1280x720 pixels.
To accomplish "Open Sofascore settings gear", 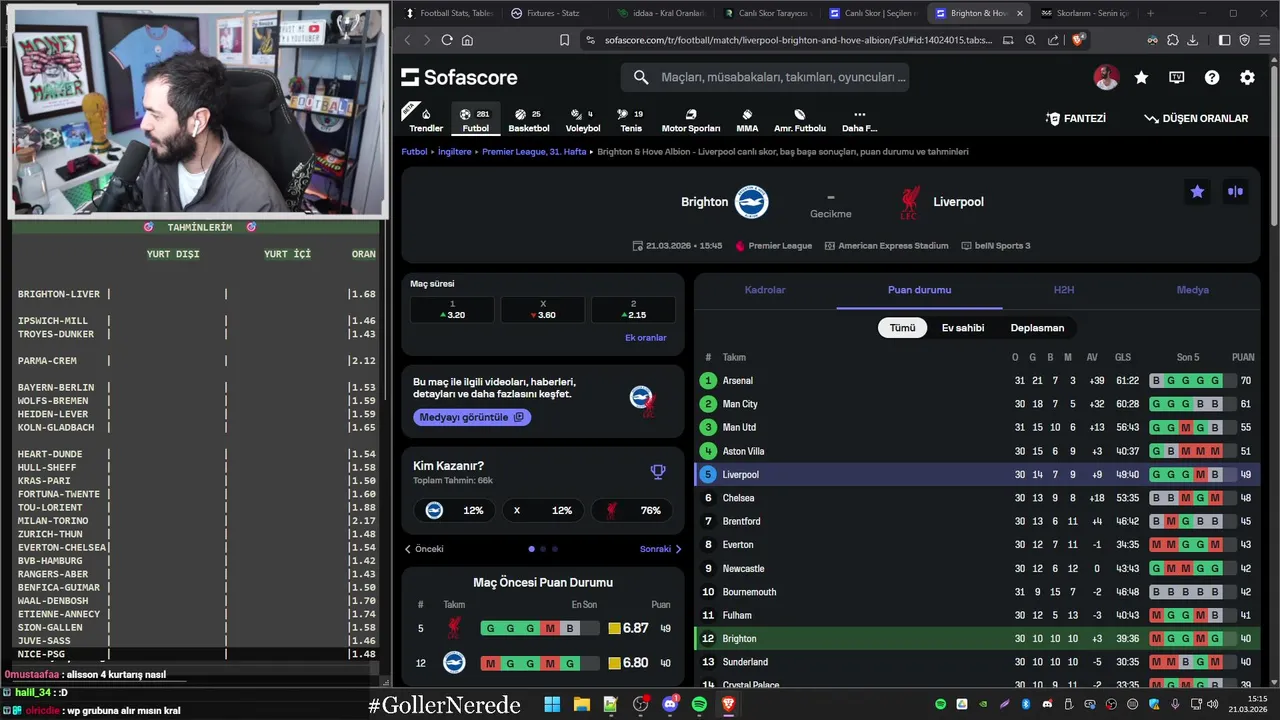I will pos(1247,77).
